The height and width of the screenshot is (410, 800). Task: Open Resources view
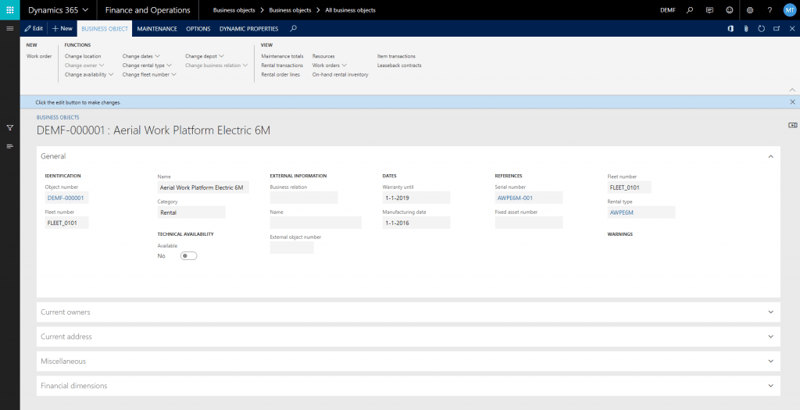click(323, 56)
